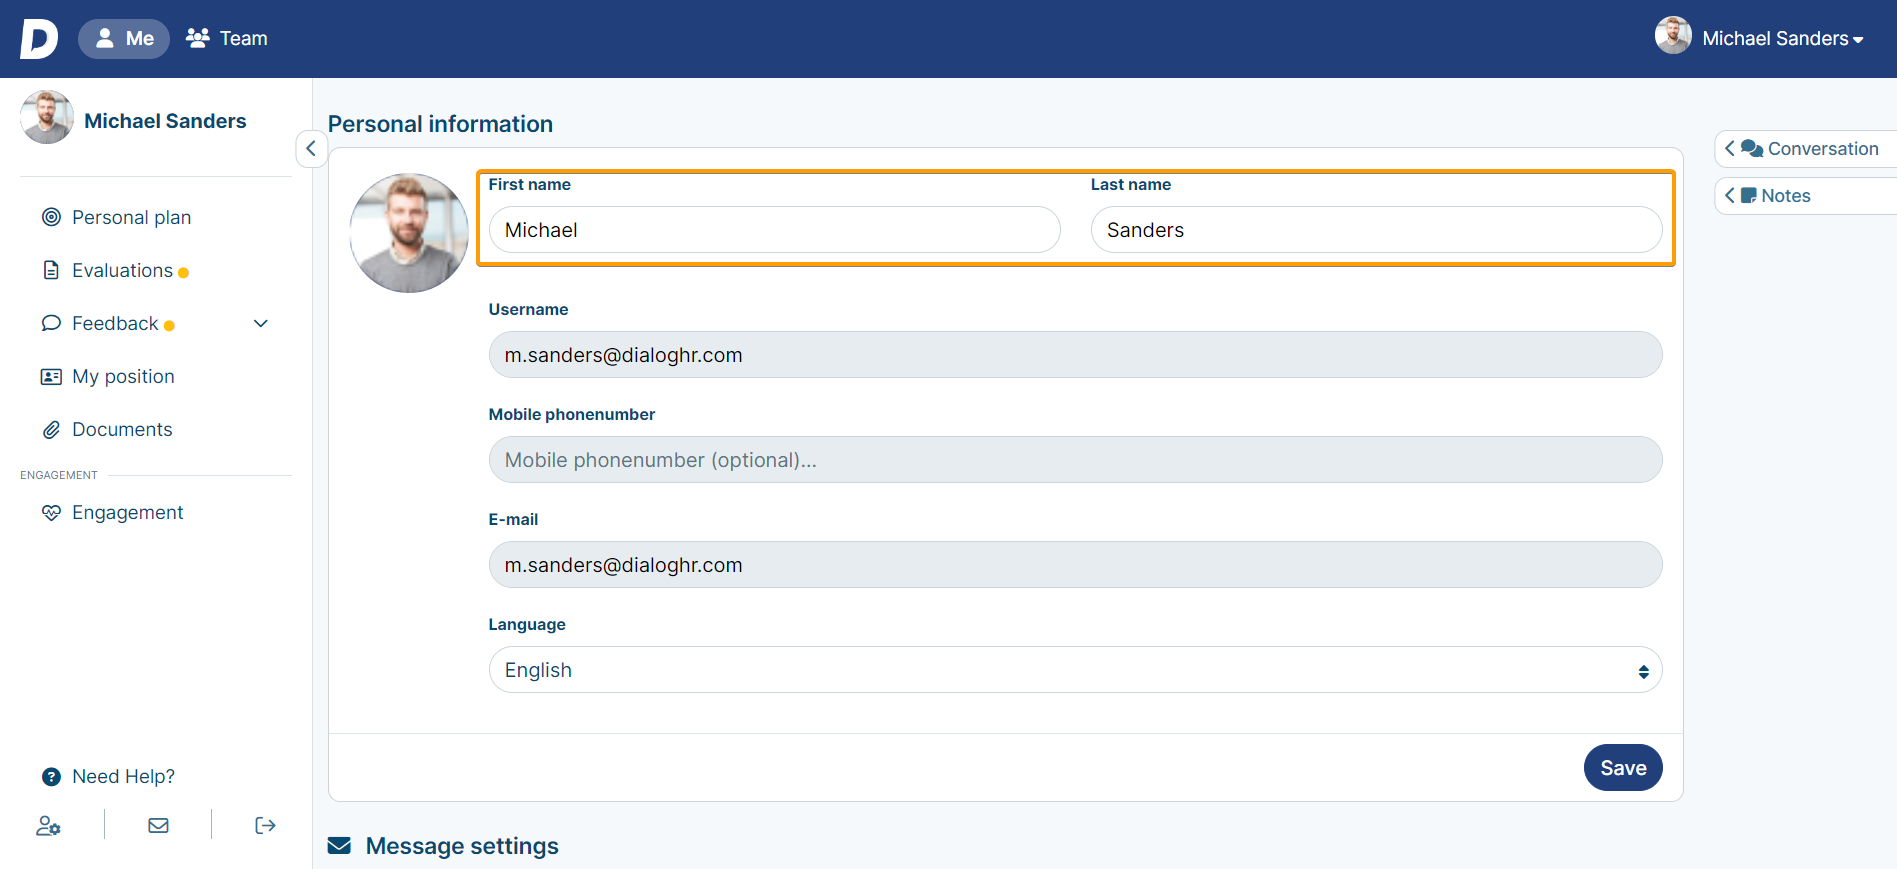This screenshot has width=1897, height=869.
Task: Click the Message settings heading
Action: 462,846
